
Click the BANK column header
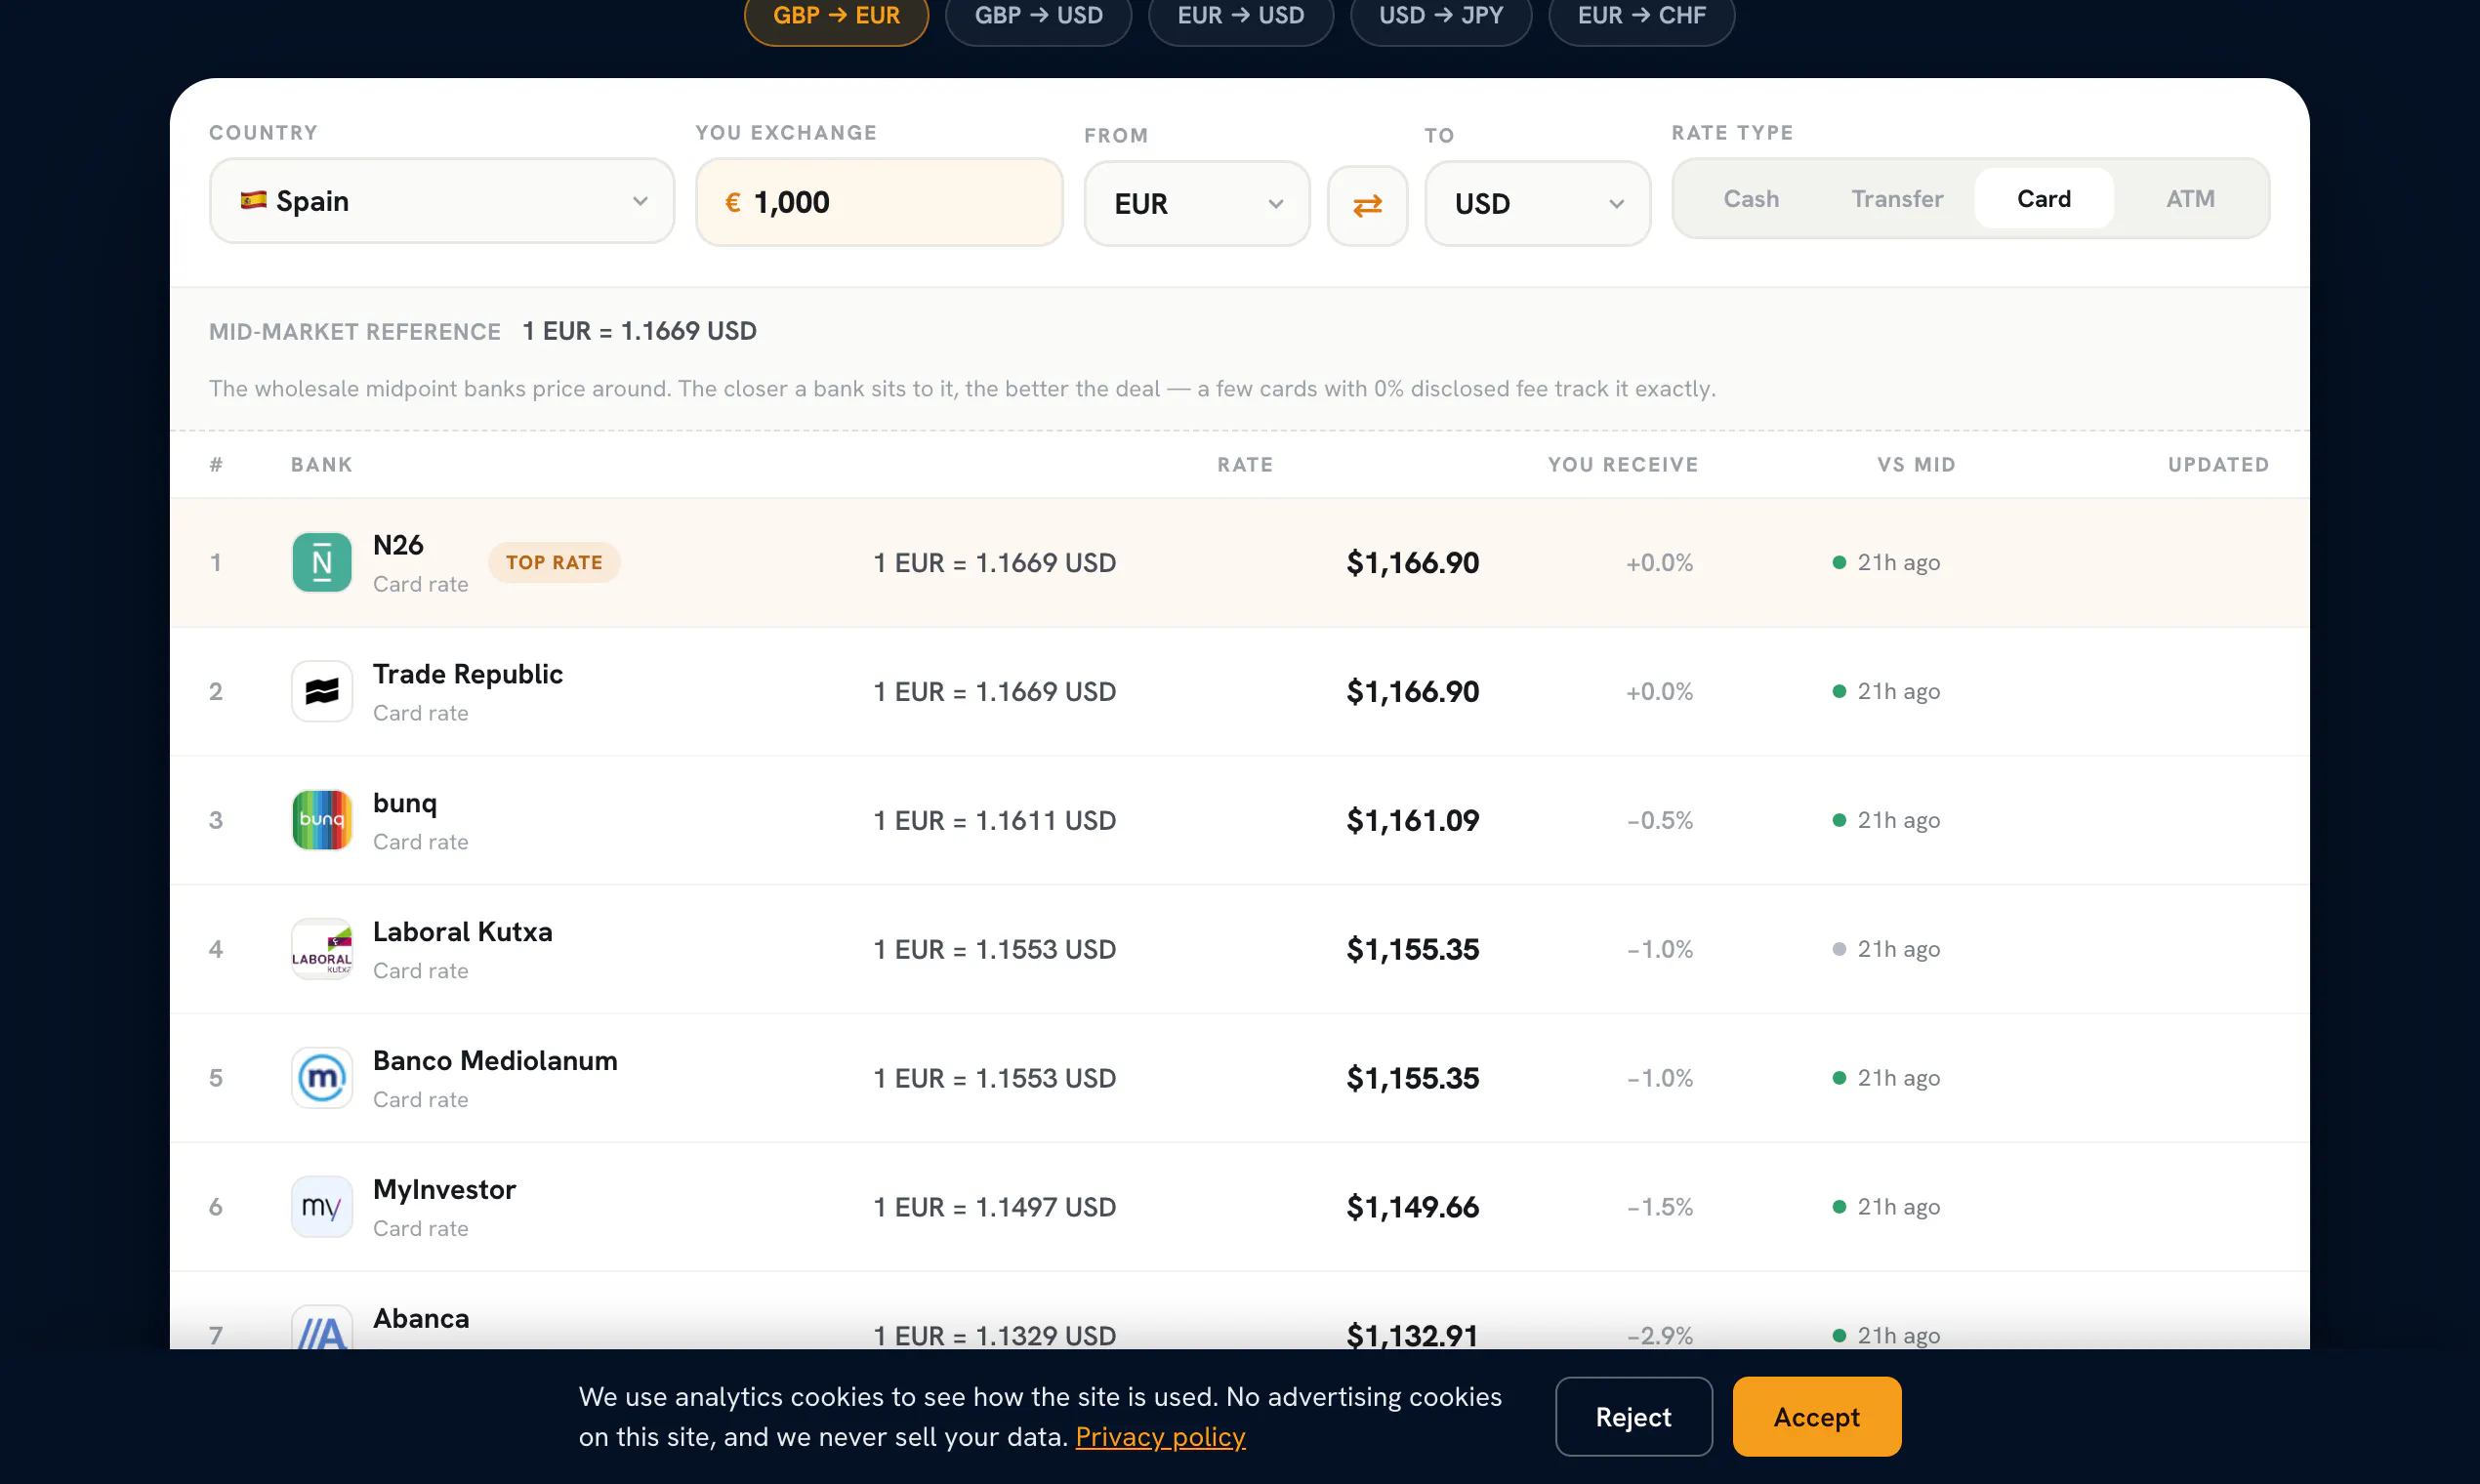pos(321,464)
